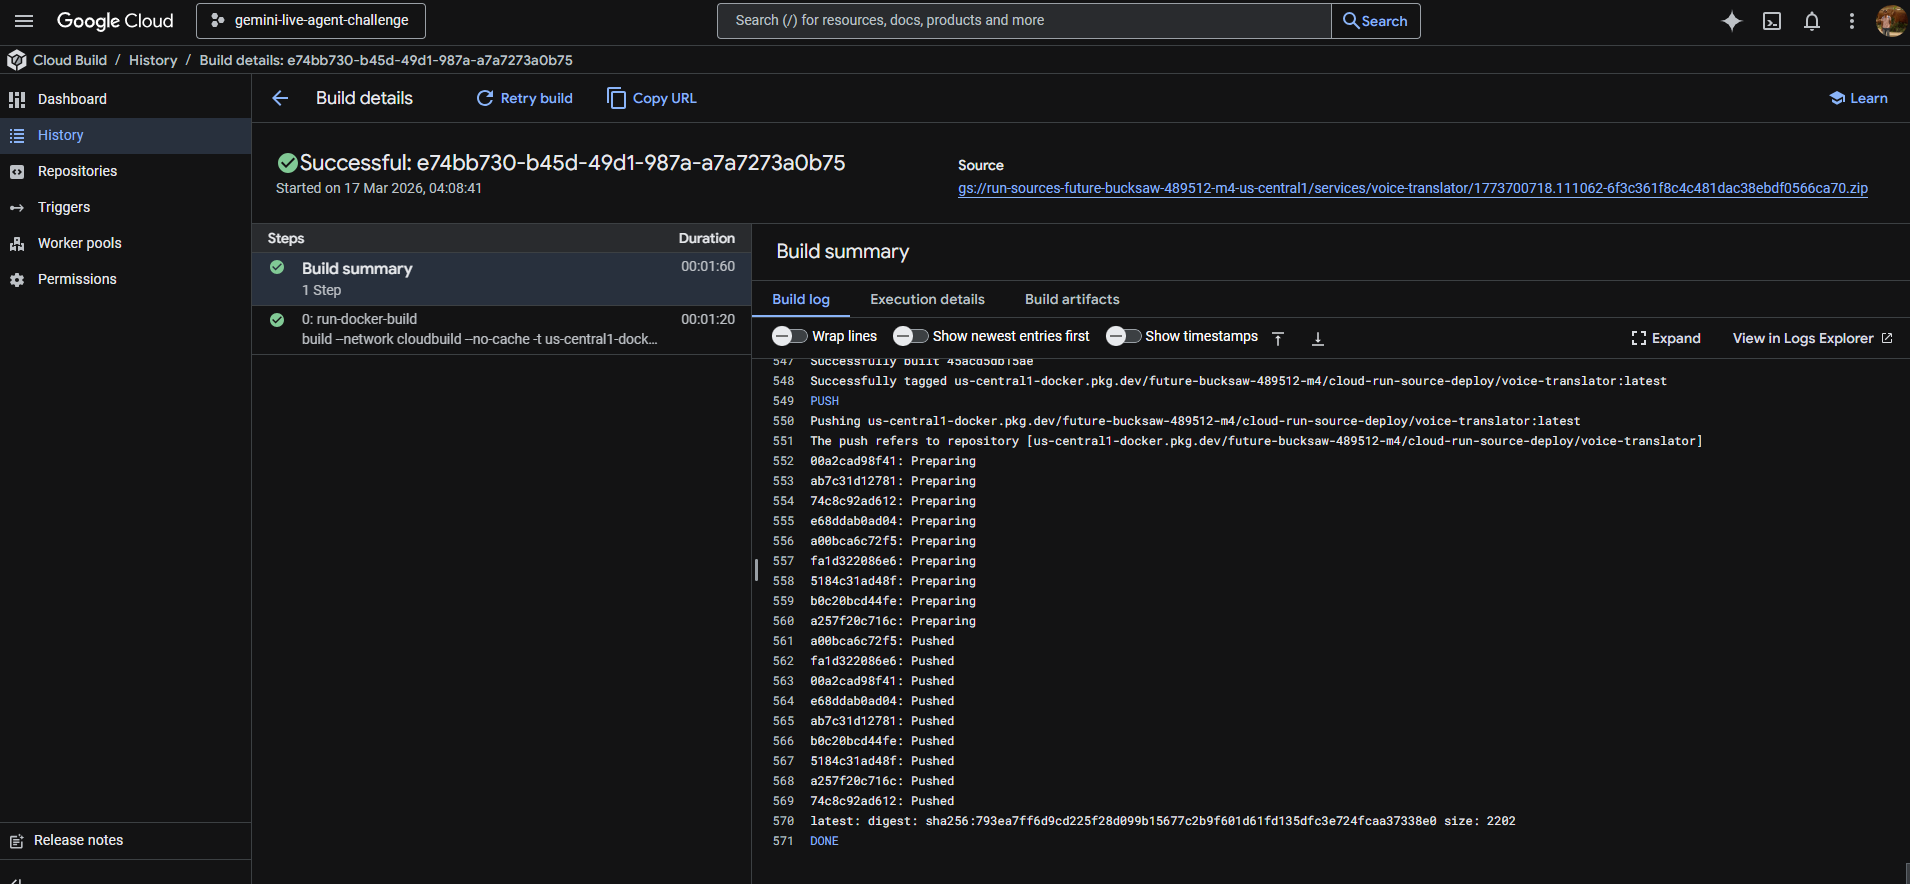Click the Triggers arrow icon
This screenshot has height=884, width=1910.
[17, 207]
